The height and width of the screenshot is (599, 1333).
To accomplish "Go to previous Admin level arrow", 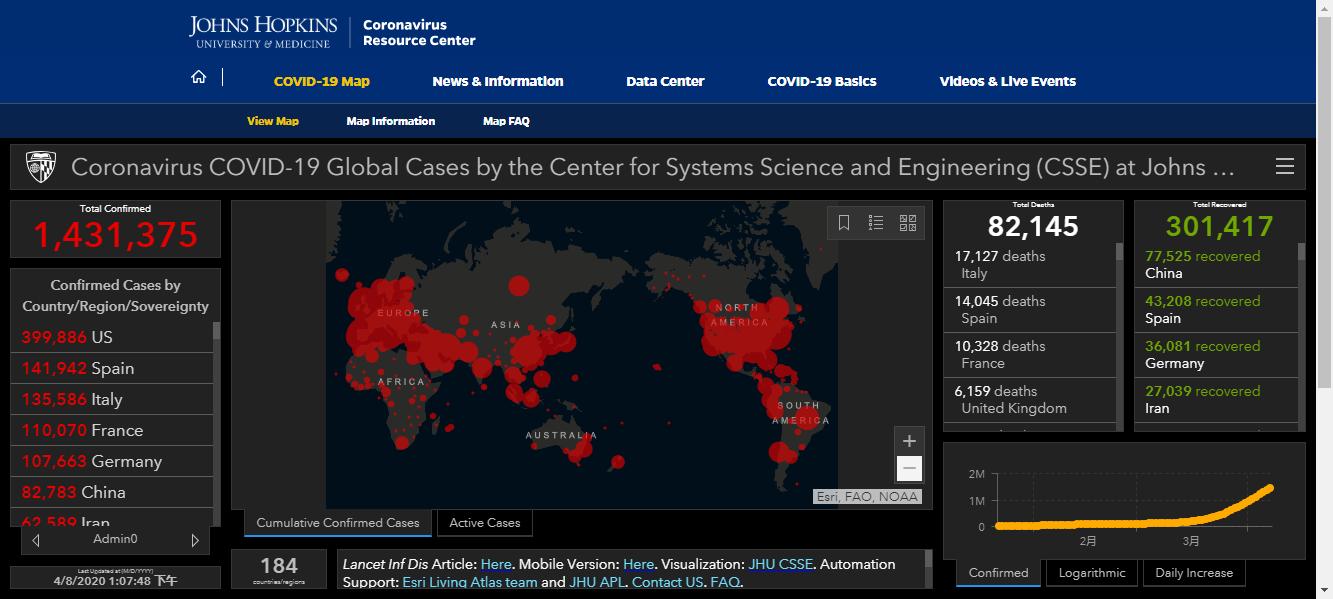I will (x=36, y=540).
